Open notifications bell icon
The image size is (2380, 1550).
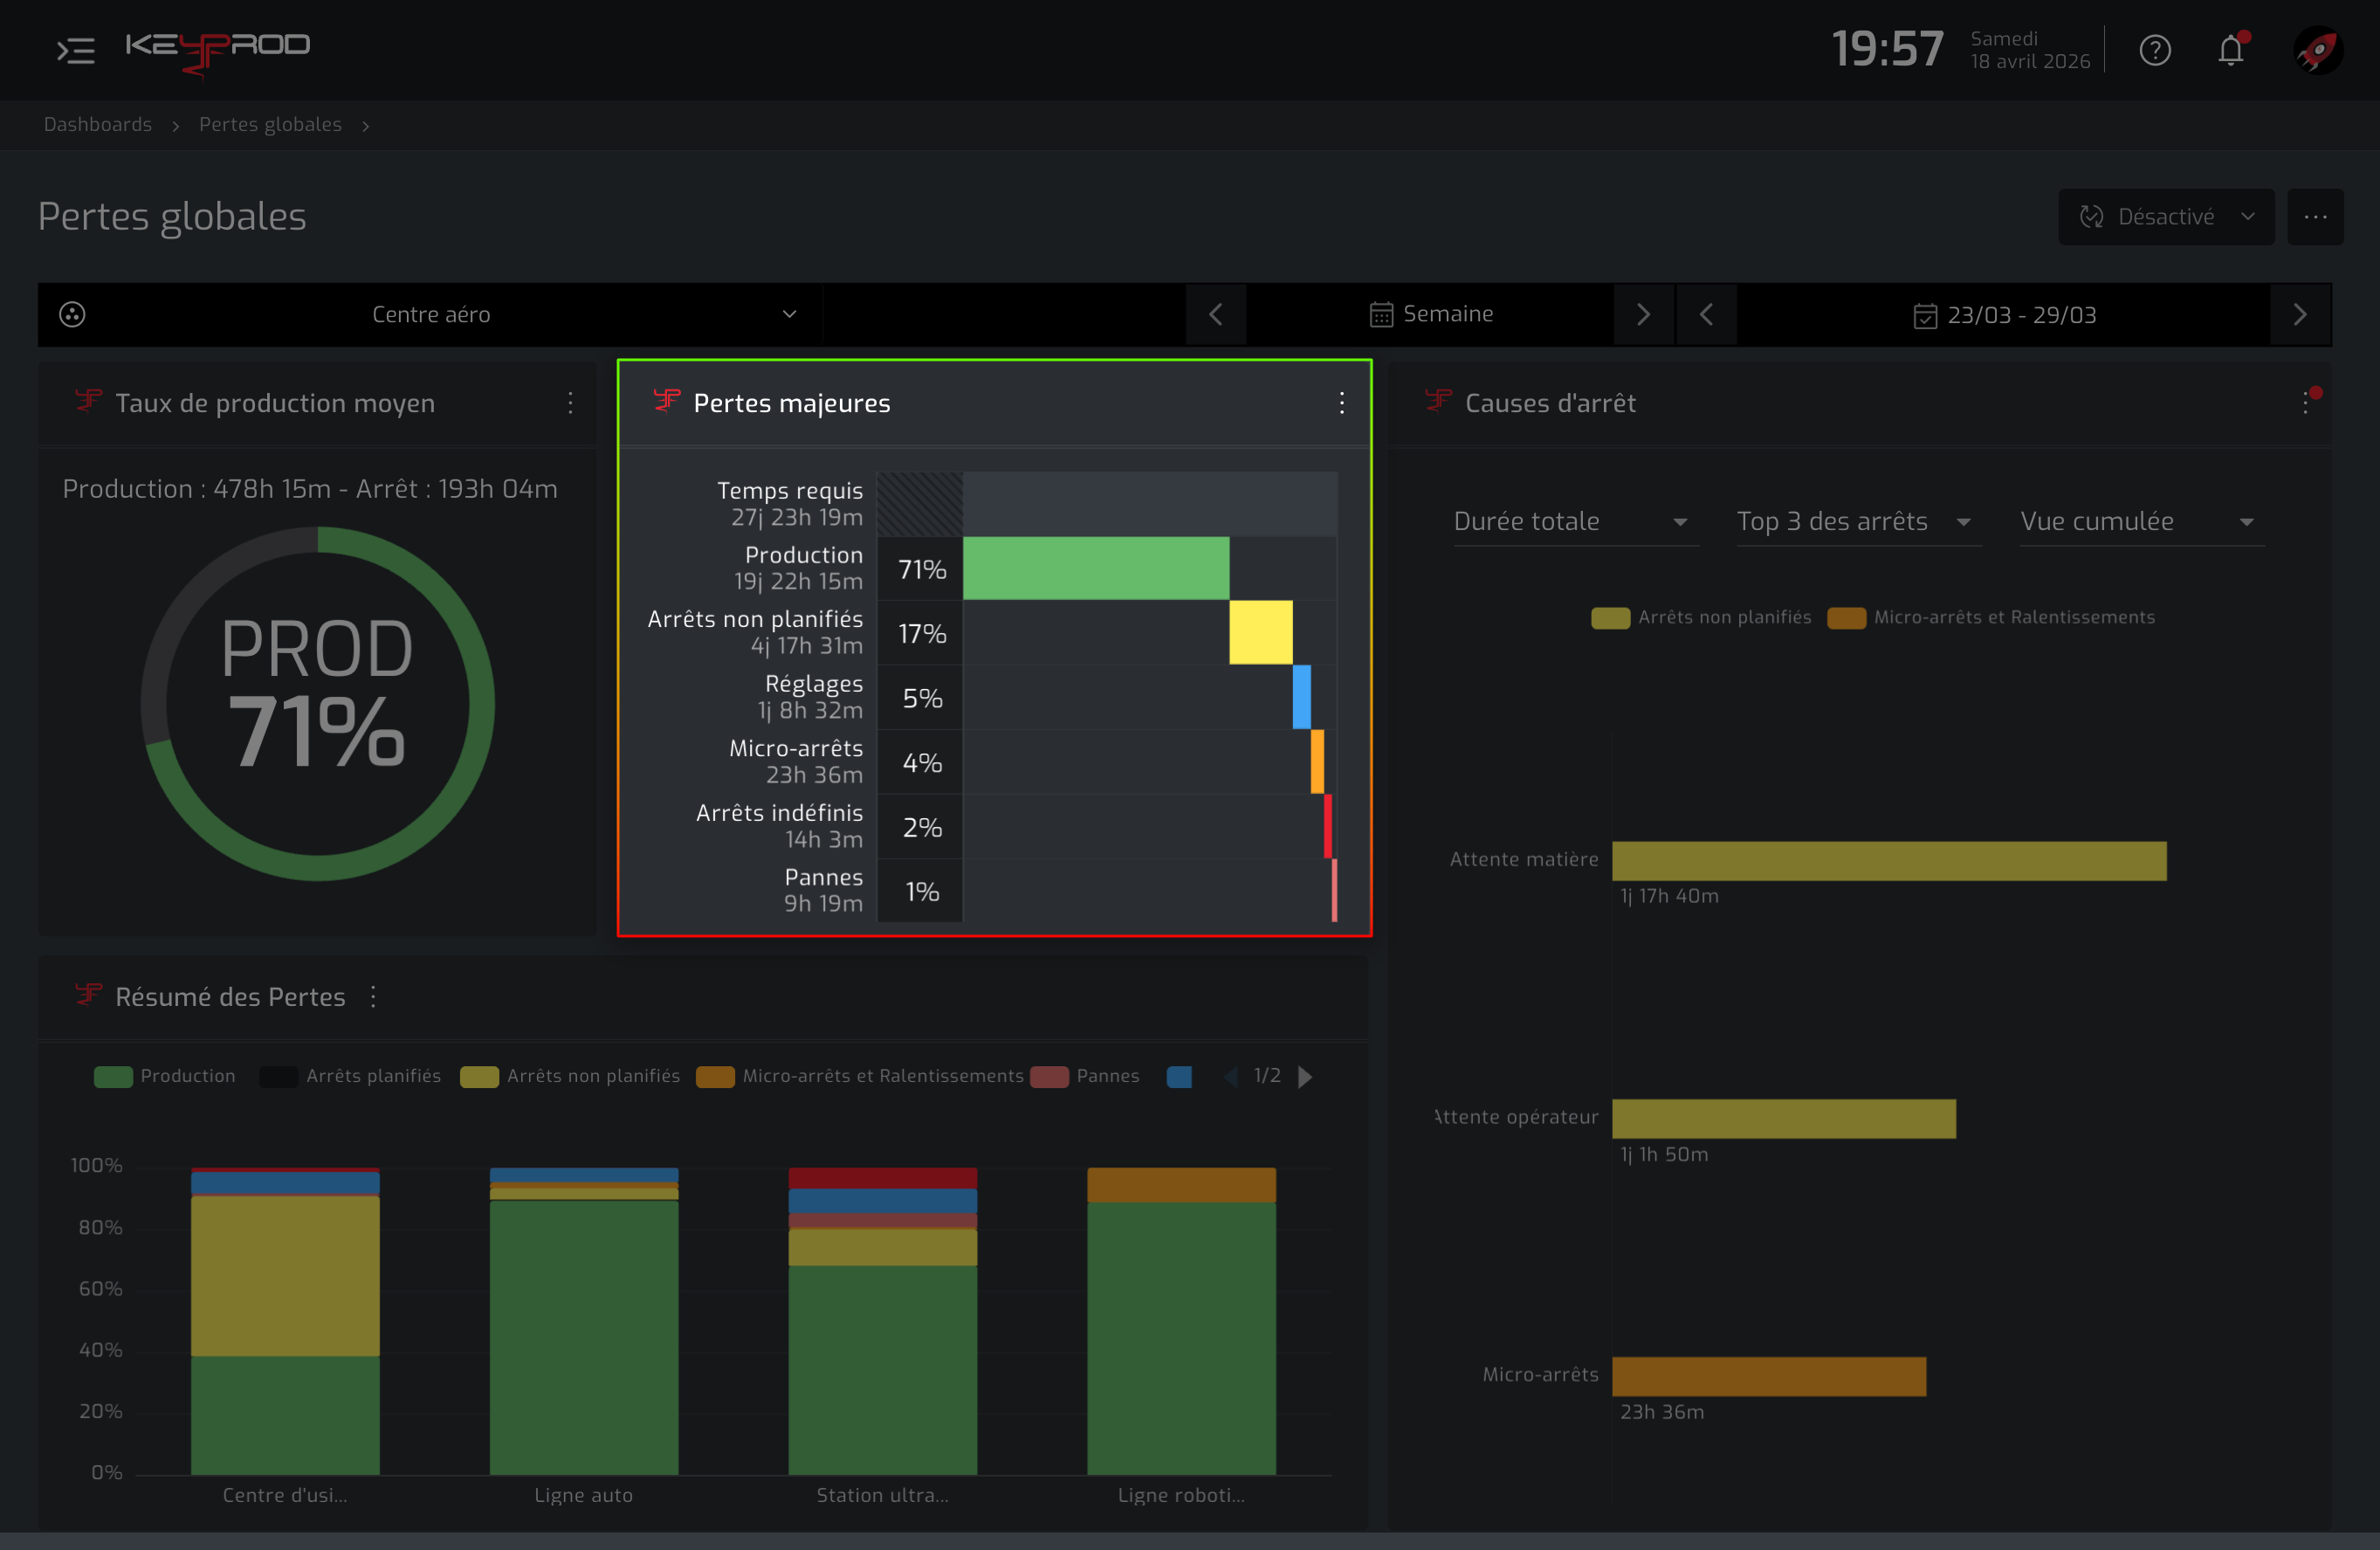(2231, 49)
